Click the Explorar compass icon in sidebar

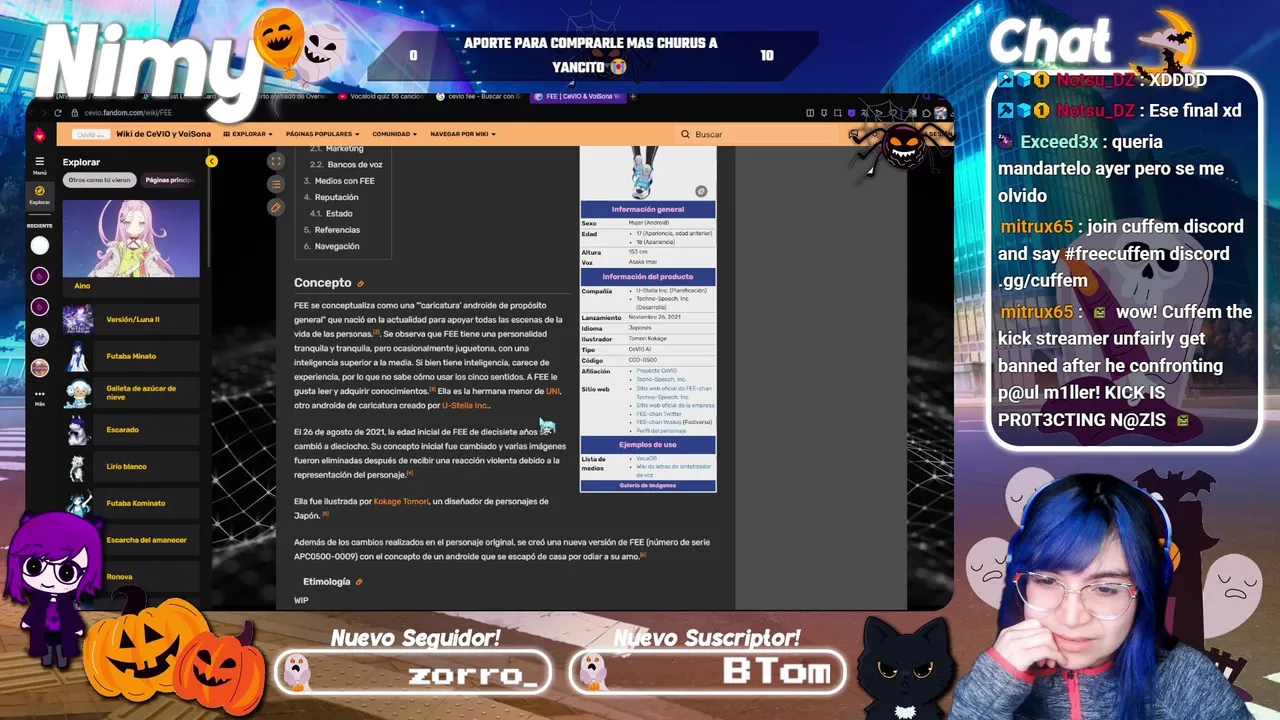pyautogui.click(x=40, y=191)
